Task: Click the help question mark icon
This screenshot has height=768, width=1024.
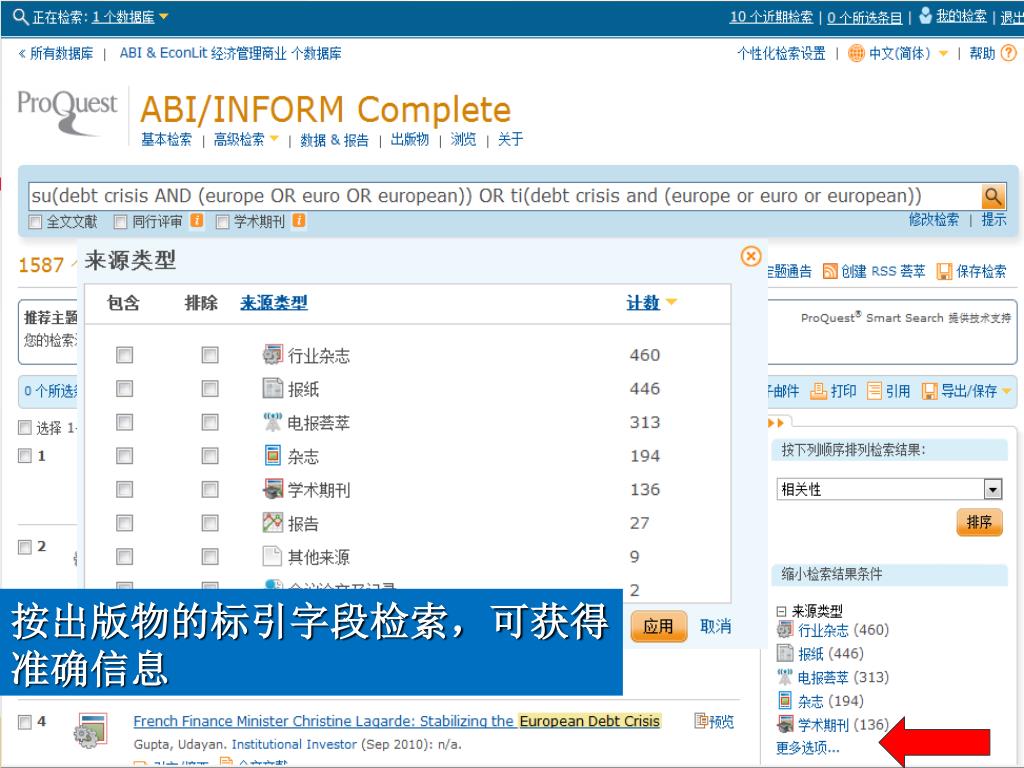Action: click(x=1008, y=53)
